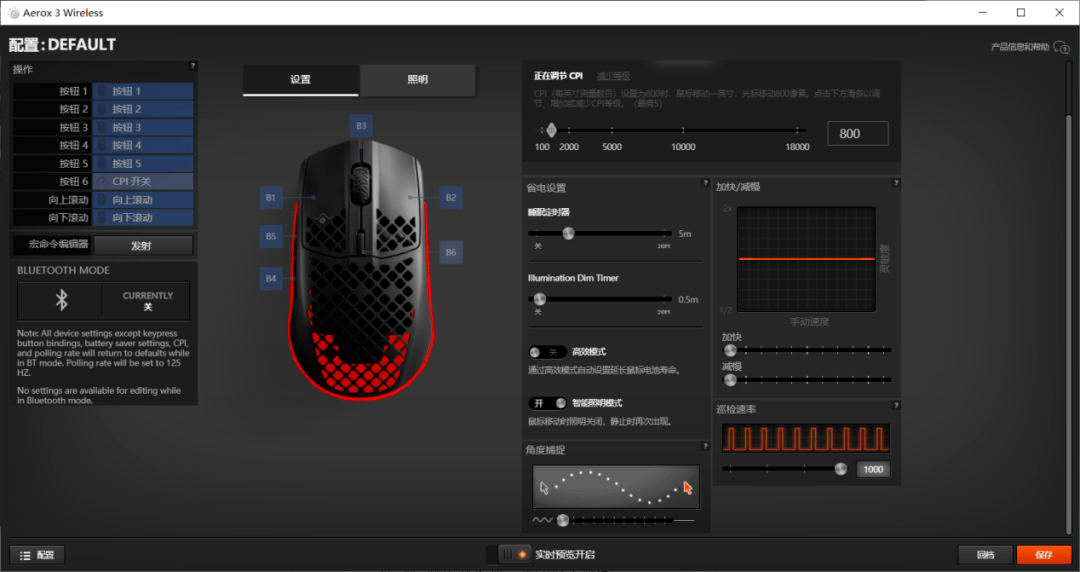This screenshot has width=1080, height=572.
Task: Open product information and help icon
Action: 1061,47
